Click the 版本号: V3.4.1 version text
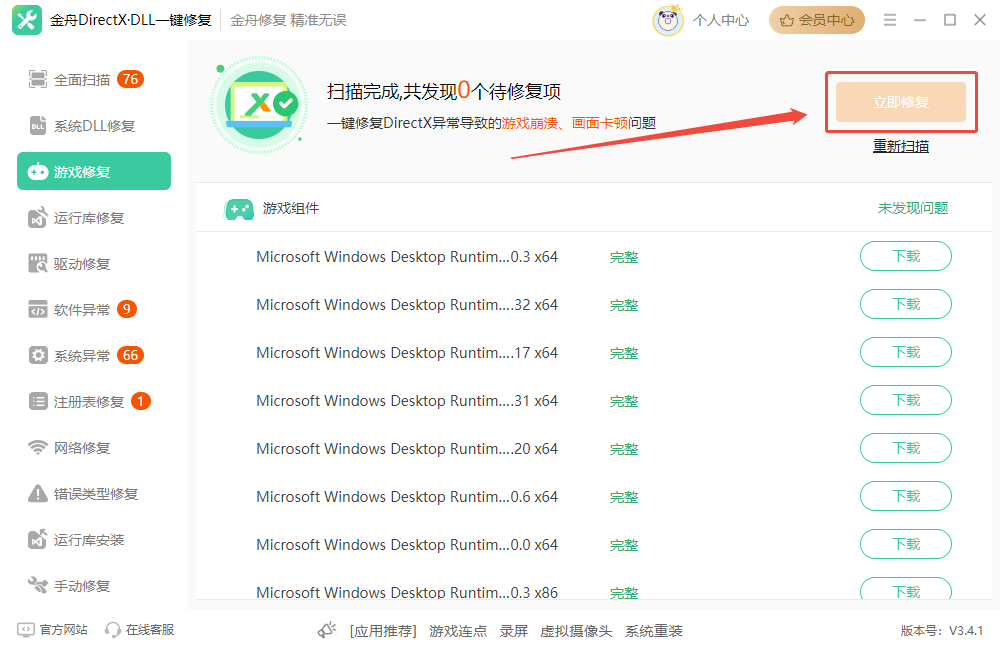This screenshot has width=1000, height=650. pos(941,630)
